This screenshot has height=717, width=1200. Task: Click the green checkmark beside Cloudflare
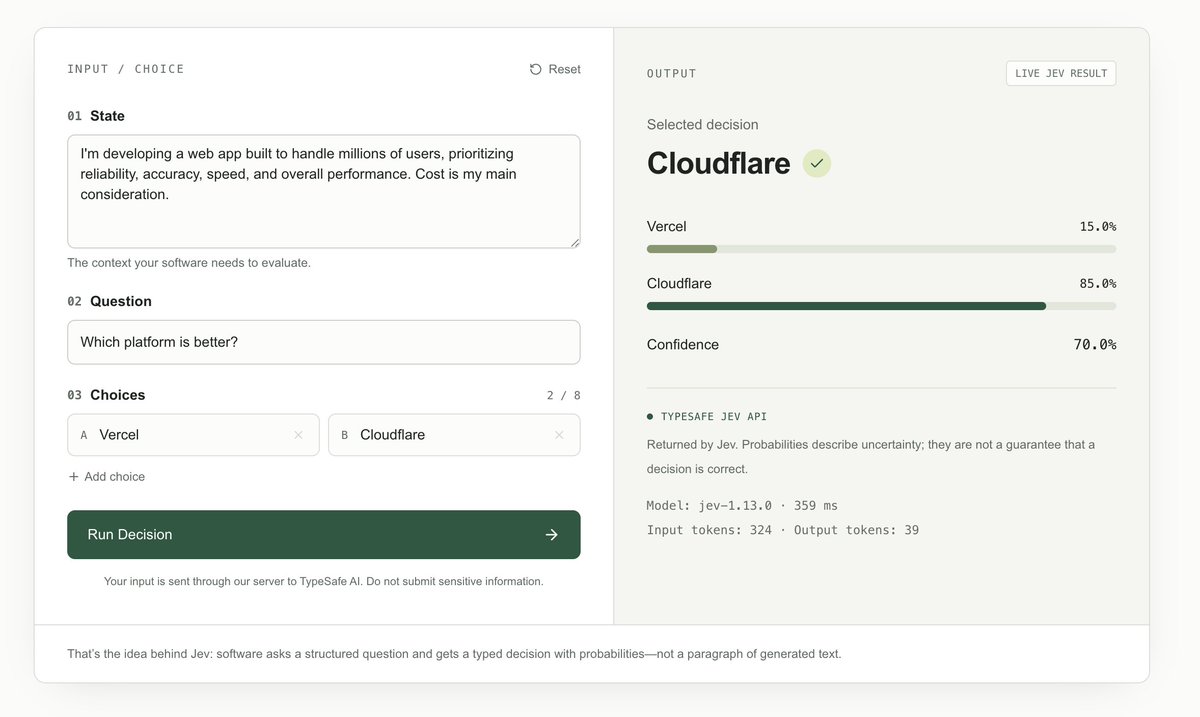[817, 163]
